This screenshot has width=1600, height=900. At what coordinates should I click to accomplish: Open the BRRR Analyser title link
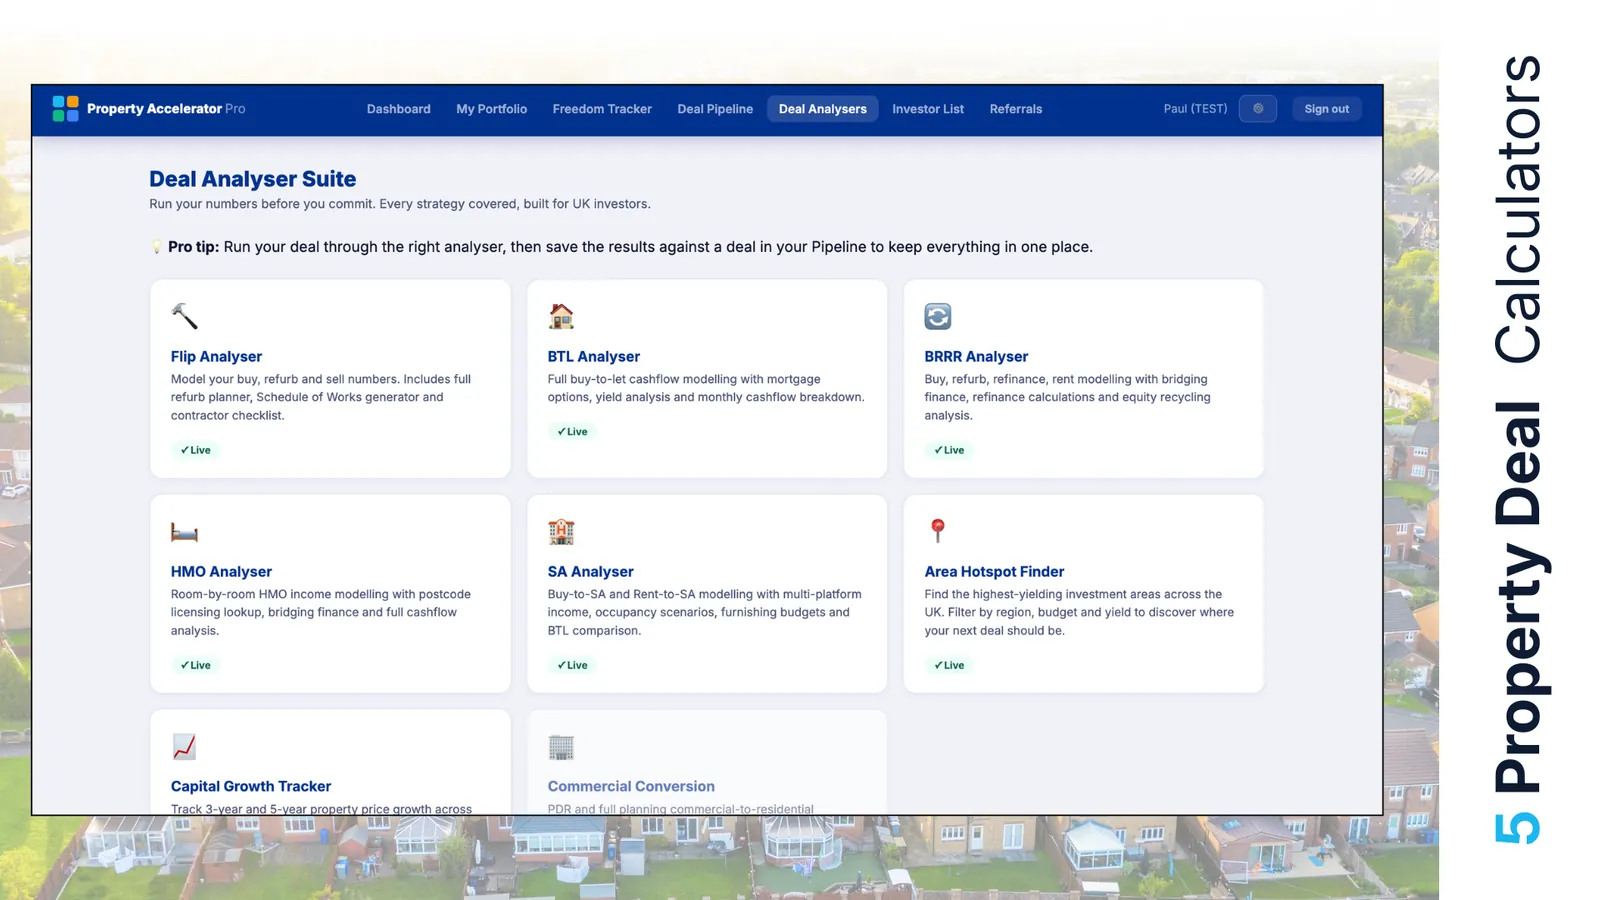(x=976, y=357)
